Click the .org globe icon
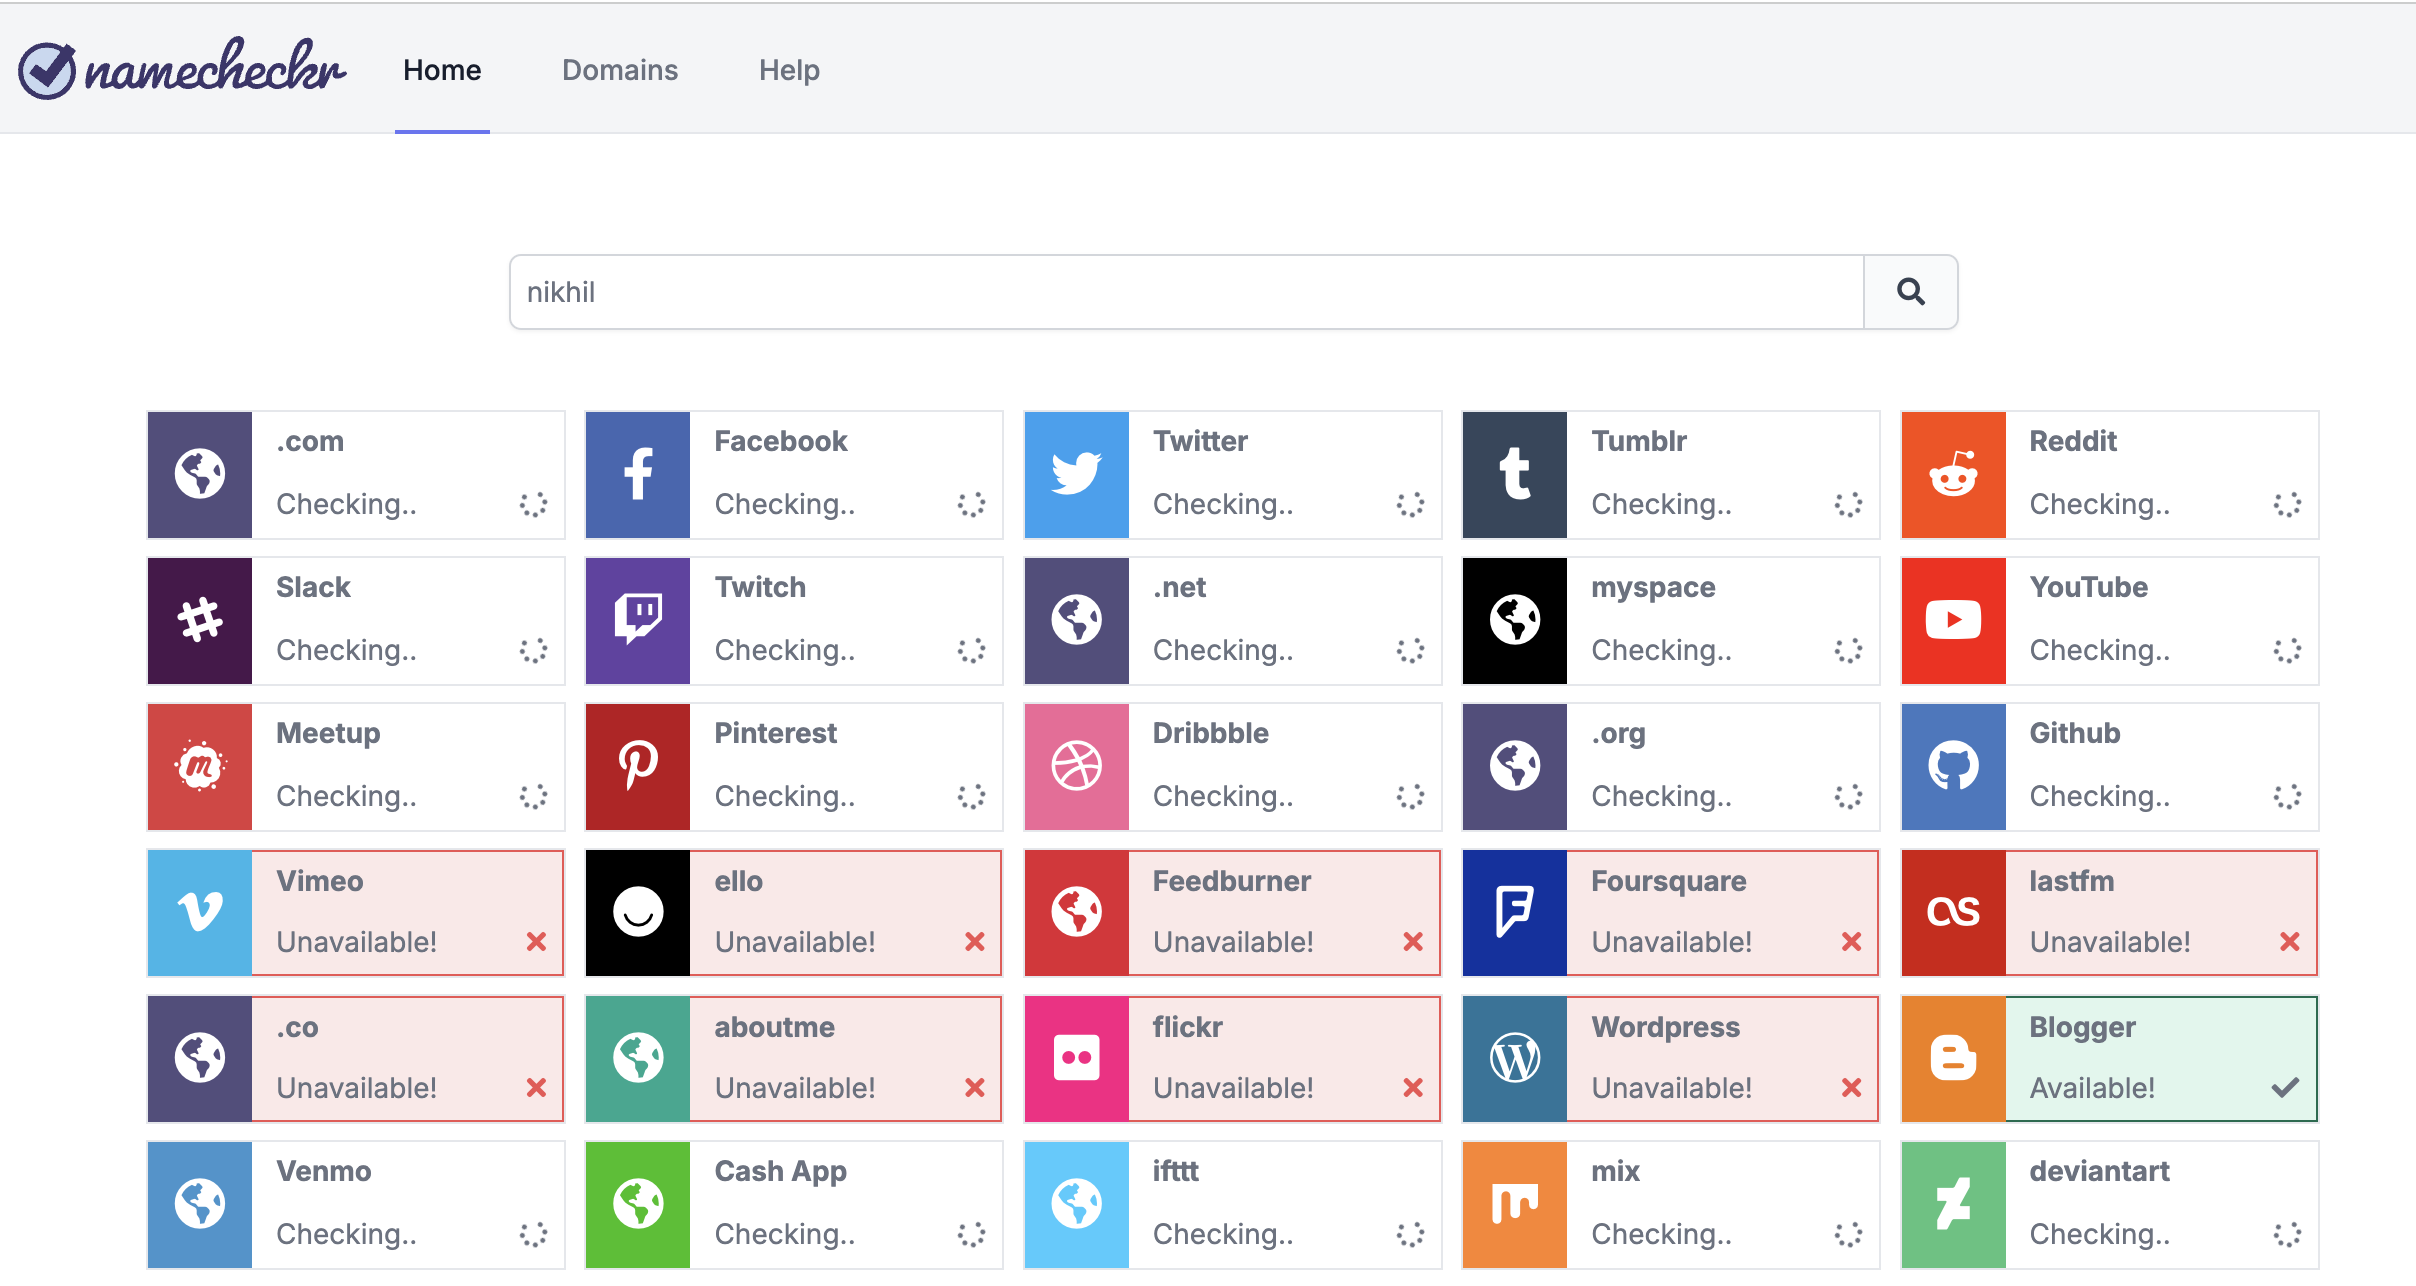Screen dimensions: 2416x1286 click(1515, 767)
